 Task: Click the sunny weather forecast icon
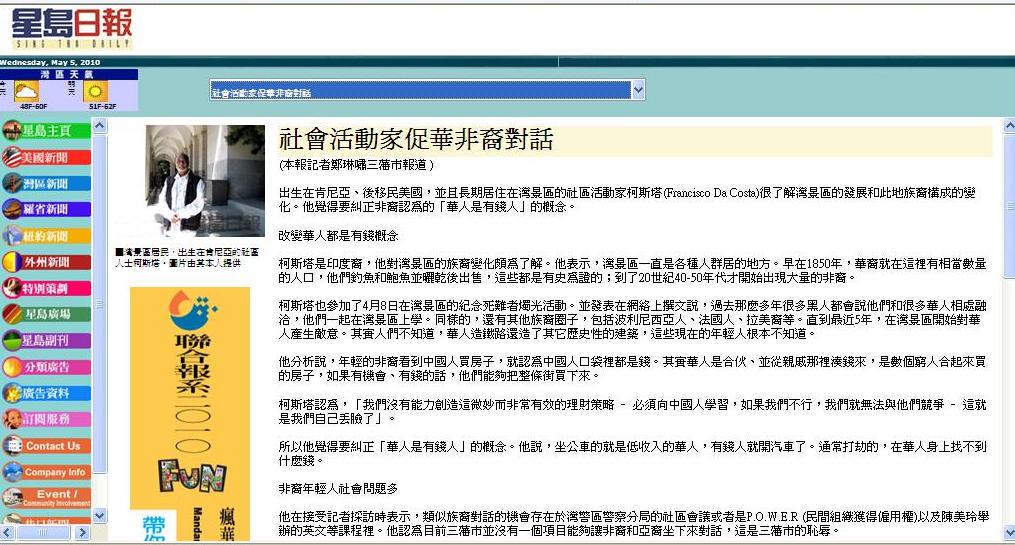click(x=97, y=91)
